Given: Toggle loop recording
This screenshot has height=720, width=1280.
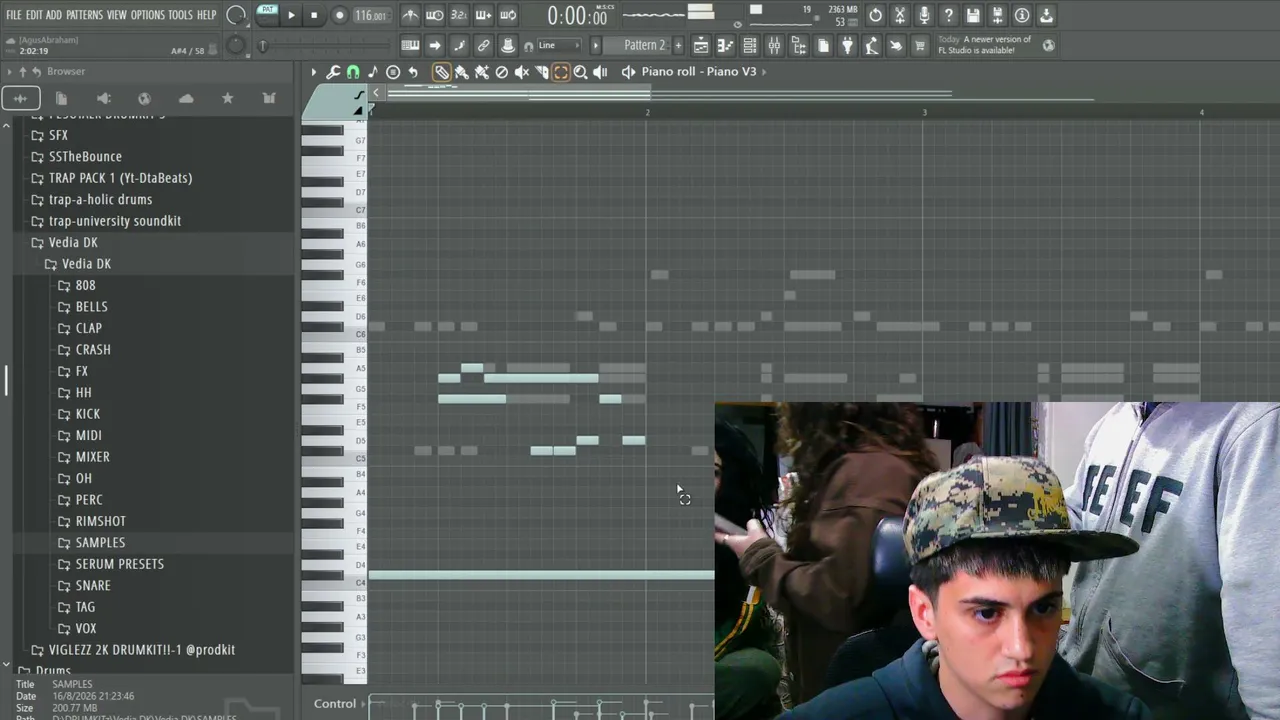Looking at the screenshot, I should point(508,15).
